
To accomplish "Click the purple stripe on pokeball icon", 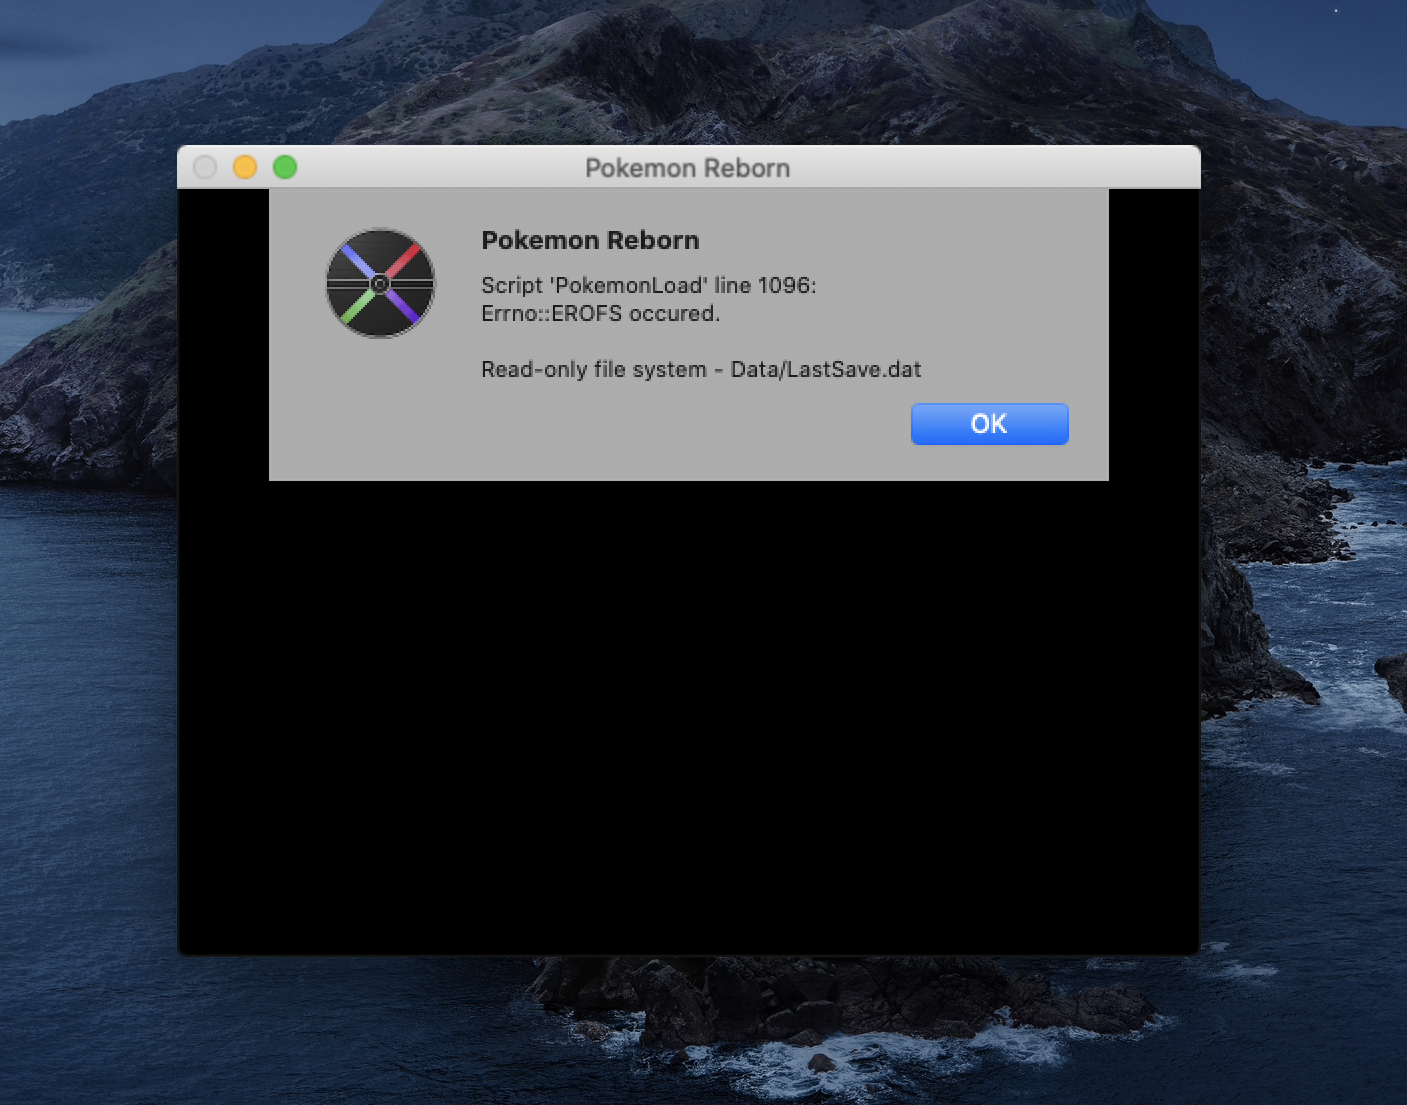I will click(405, 308).
